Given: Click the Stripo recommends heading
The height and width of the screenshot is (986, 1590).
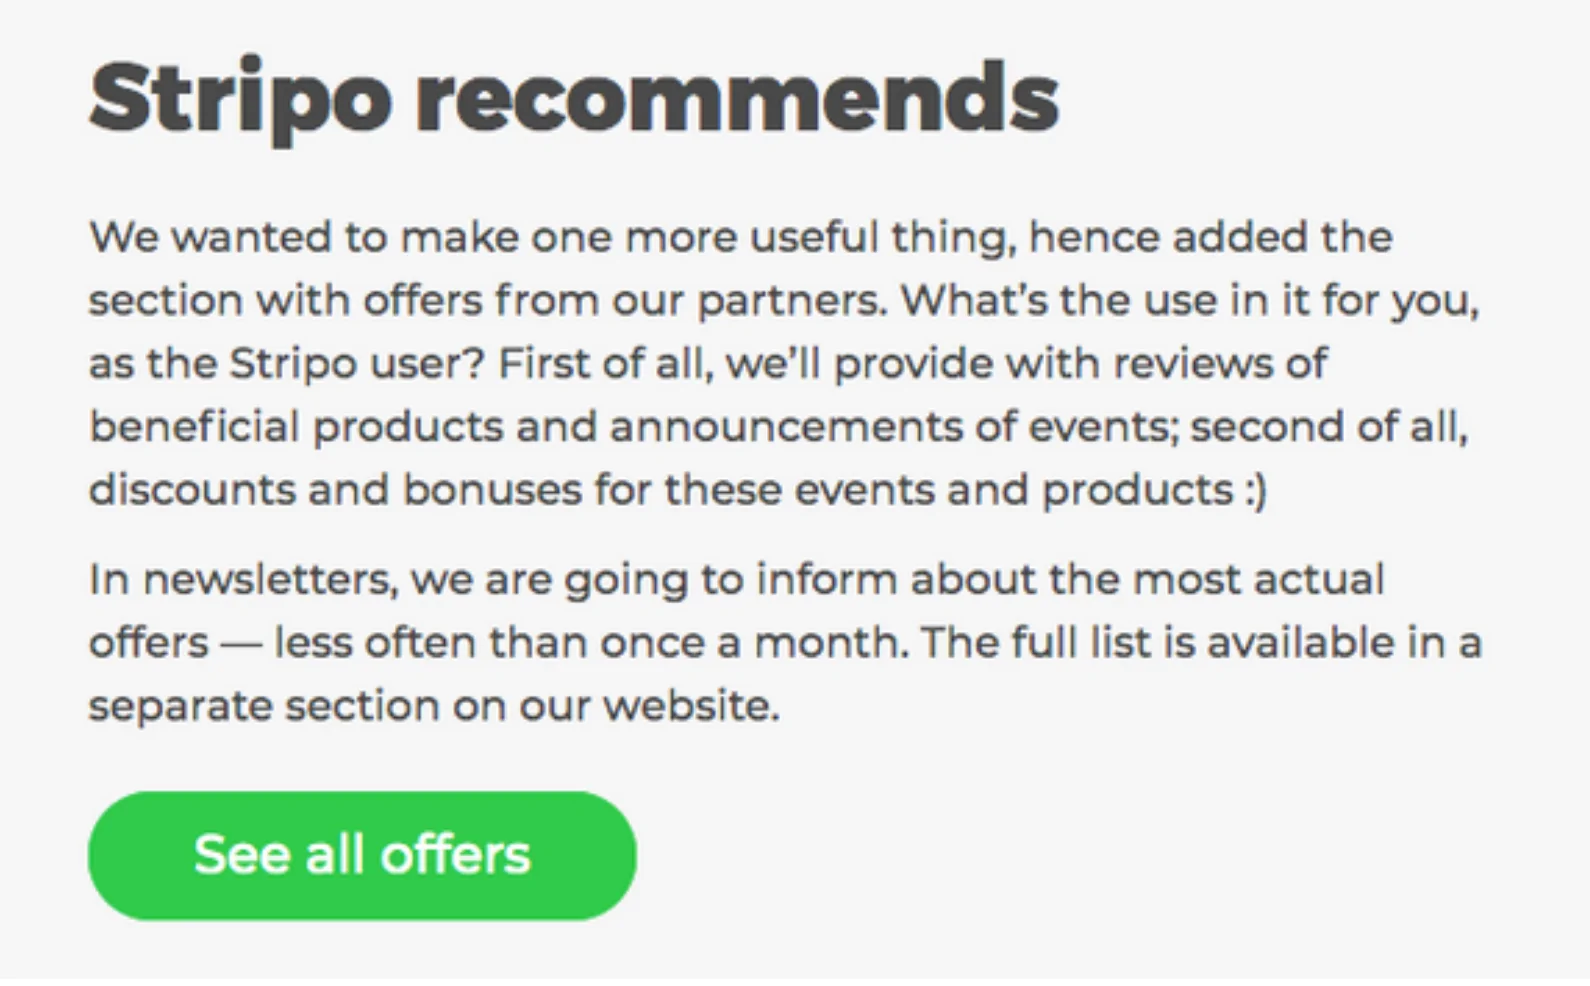Looking at the screenshot, I should [573, 97].
